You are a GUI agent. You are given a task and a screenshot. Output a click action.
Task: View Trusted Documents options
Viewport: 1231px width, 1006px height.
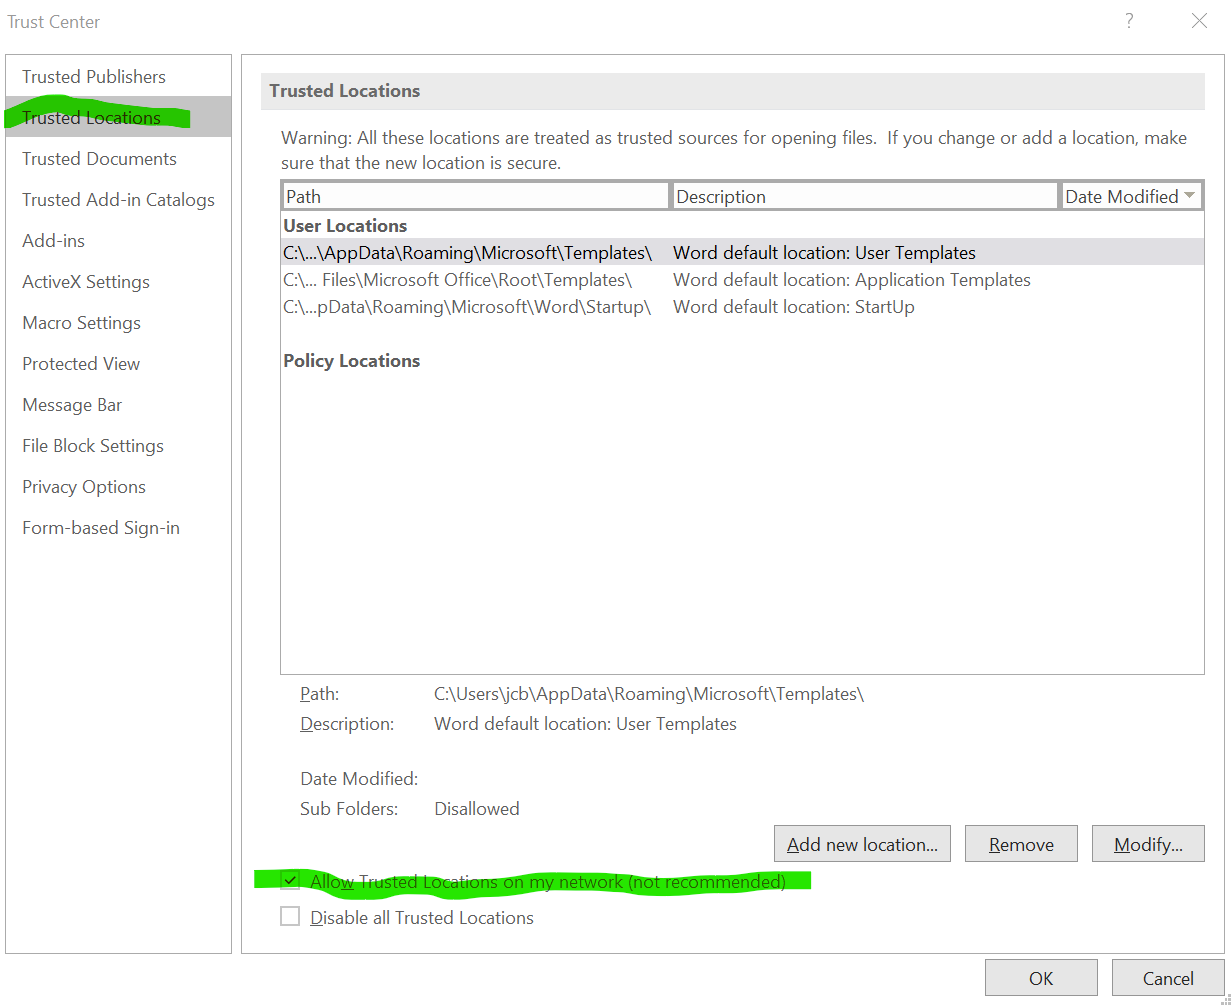point(99,158)
